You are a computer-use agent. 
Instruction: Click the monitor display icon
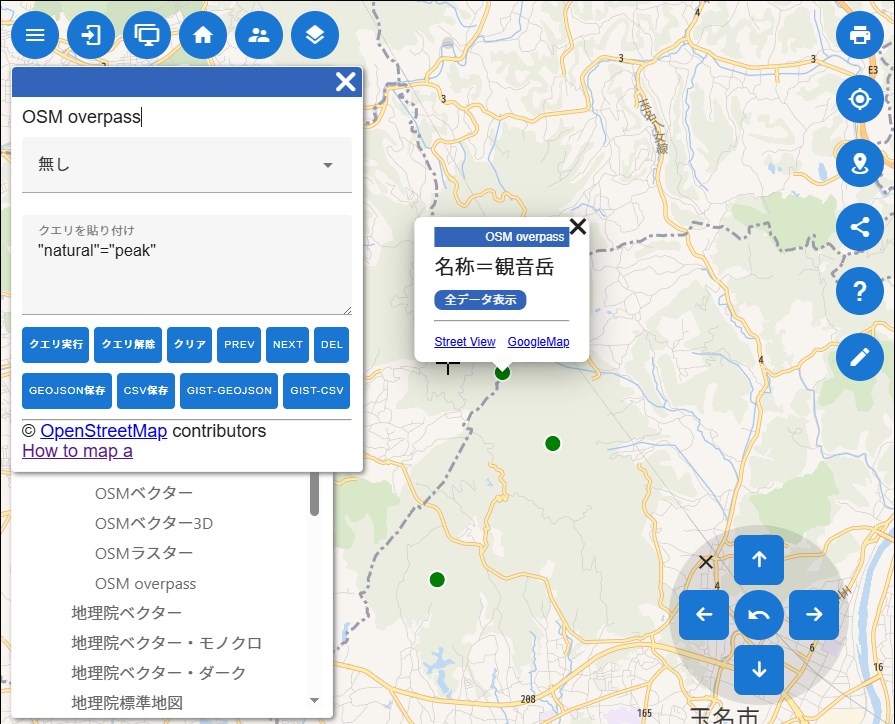point(147,35)
